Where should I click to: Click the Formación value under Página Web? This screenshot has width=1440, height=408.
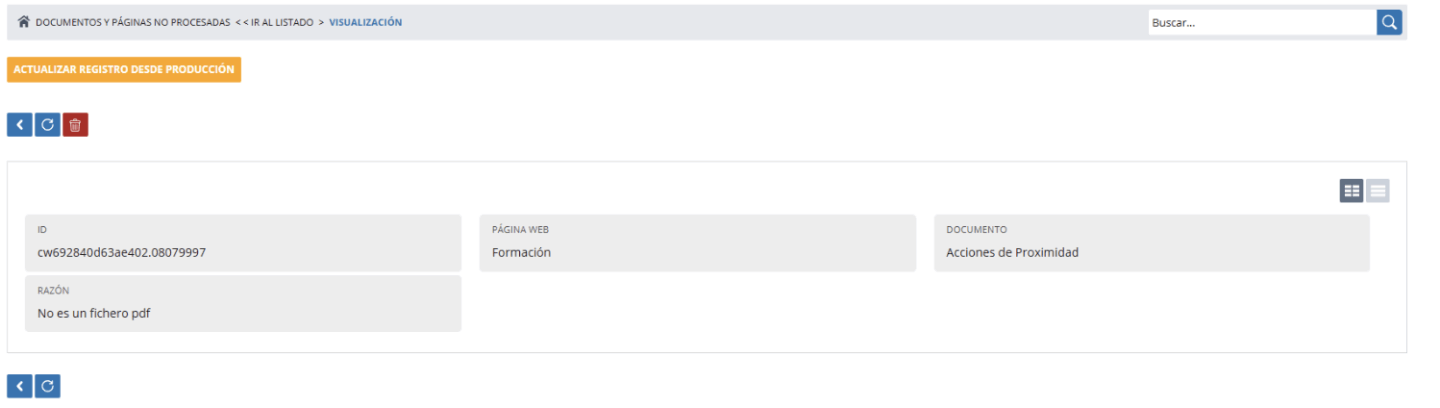tap(521, 253)
